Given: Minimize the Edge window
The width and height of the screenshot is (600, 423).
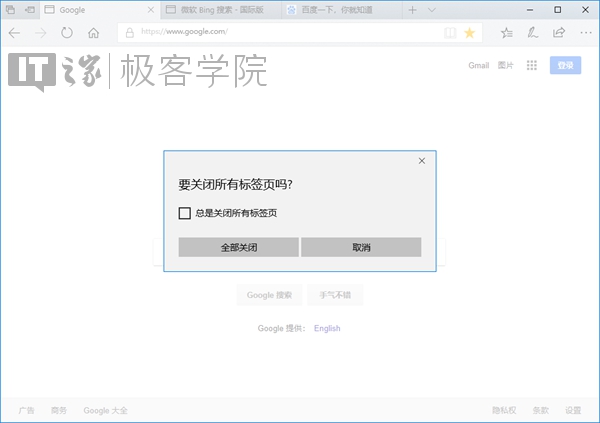Looking at the screenshot, I should pos(530,10).
